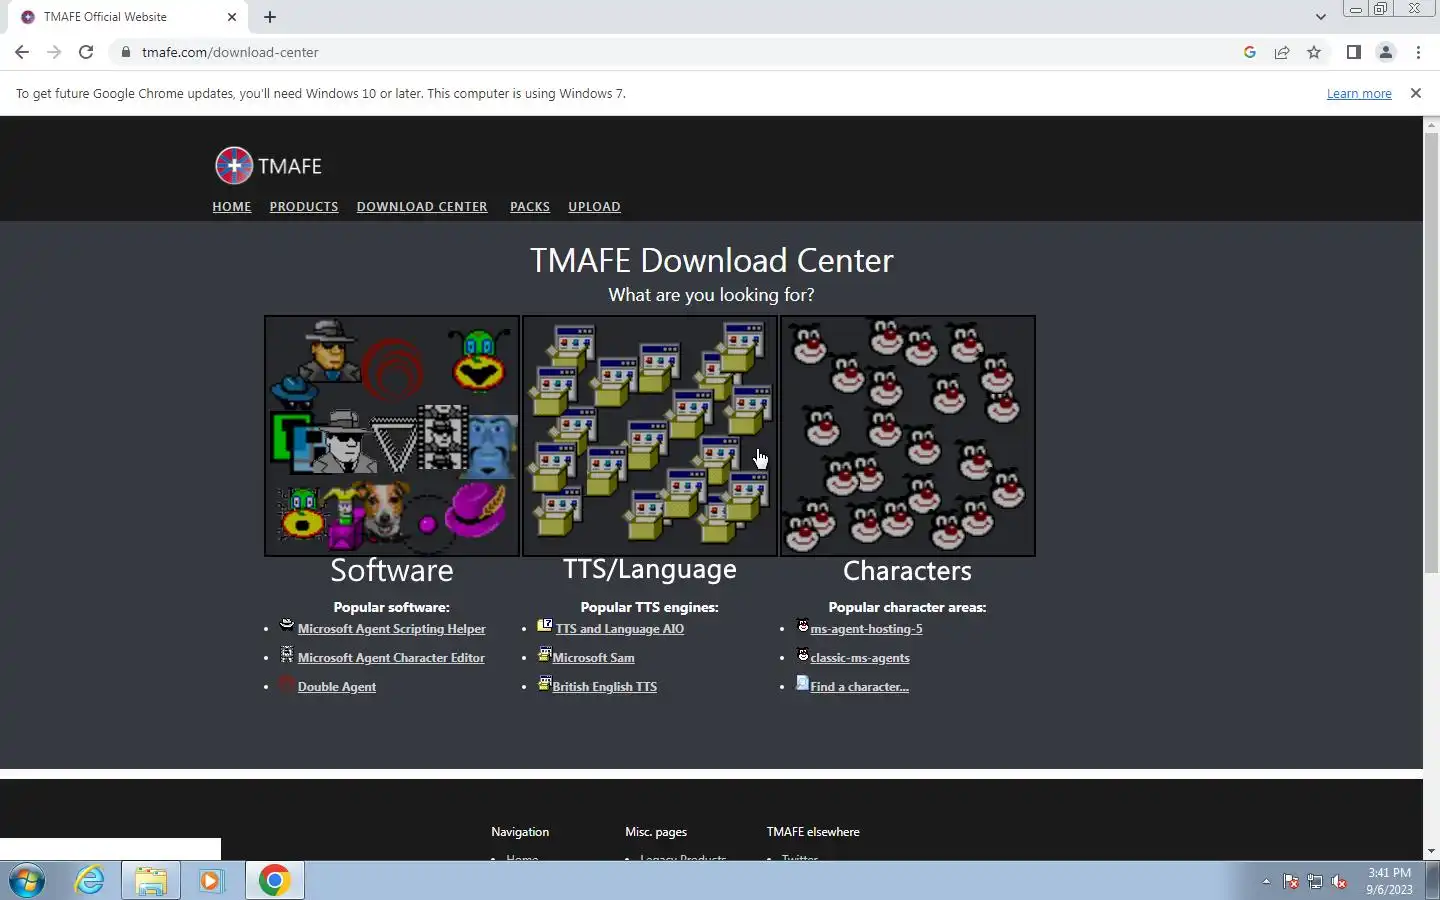Click the Microsoft Sam icon
Viewport: 1440px width, 900px height.
click(545, 655)
